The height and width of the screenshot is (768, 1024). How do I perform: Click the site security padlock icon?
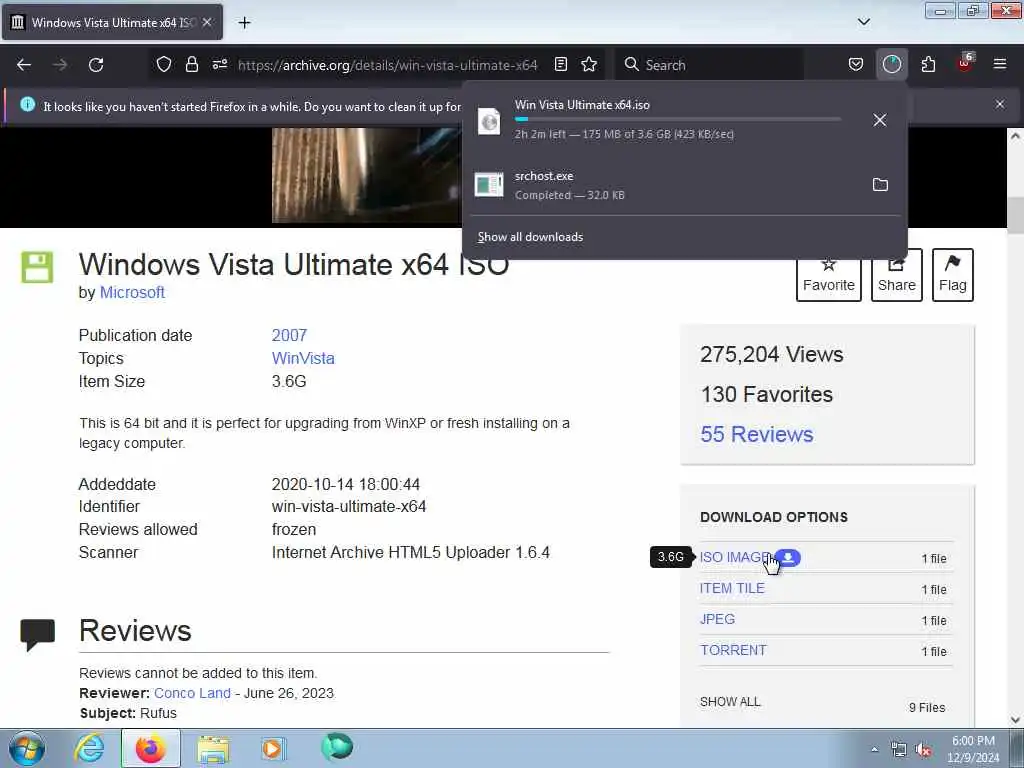(x=191, y=64)
